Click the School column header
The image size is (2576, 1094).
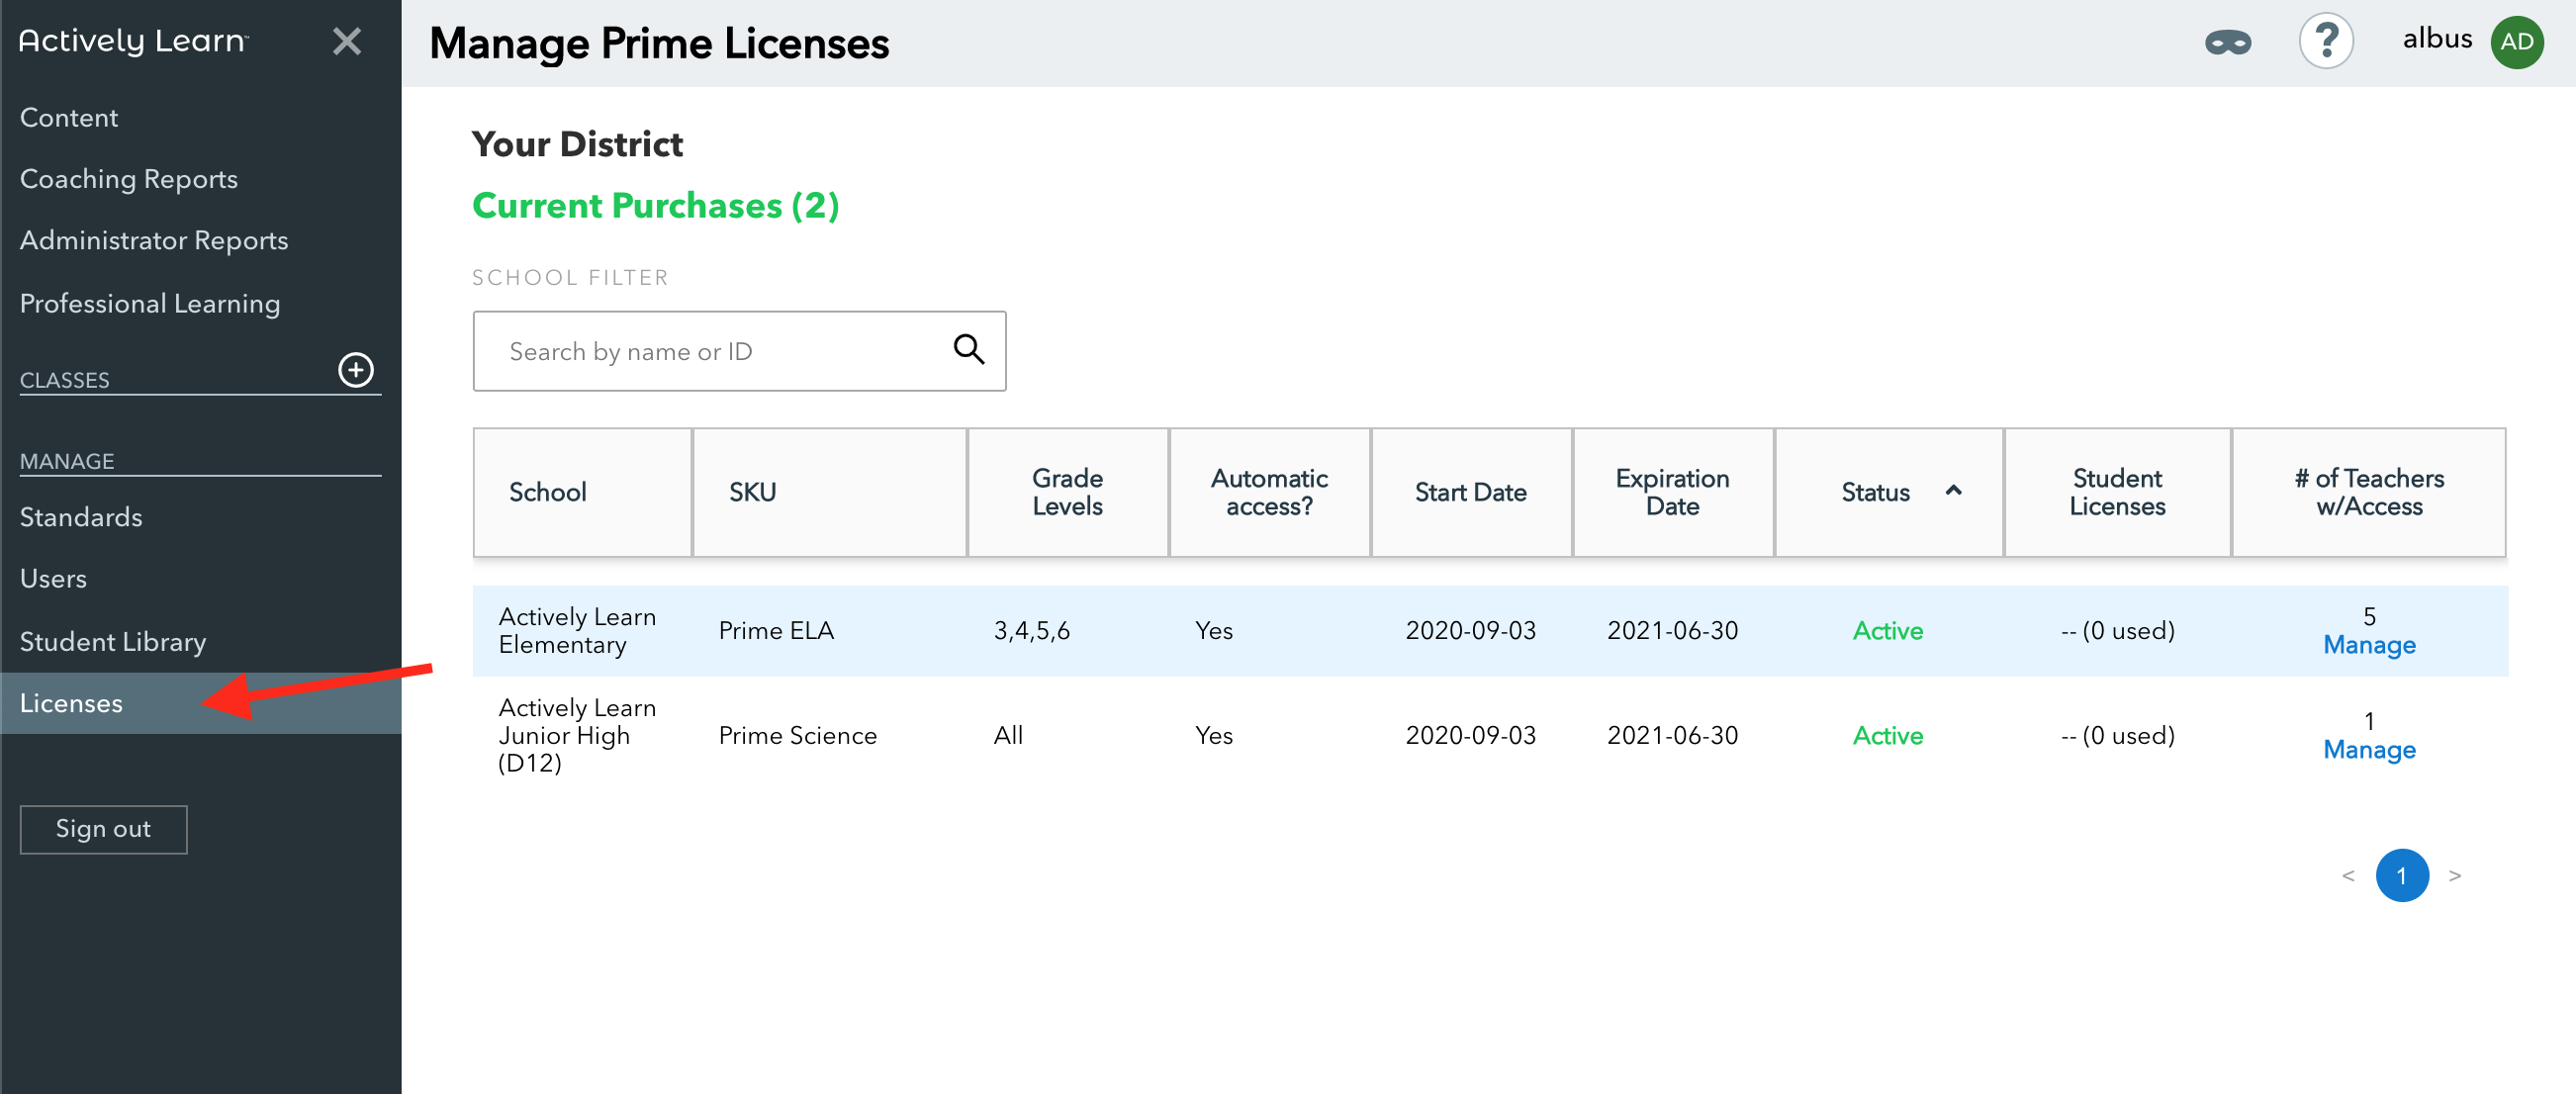pos(548,492)
